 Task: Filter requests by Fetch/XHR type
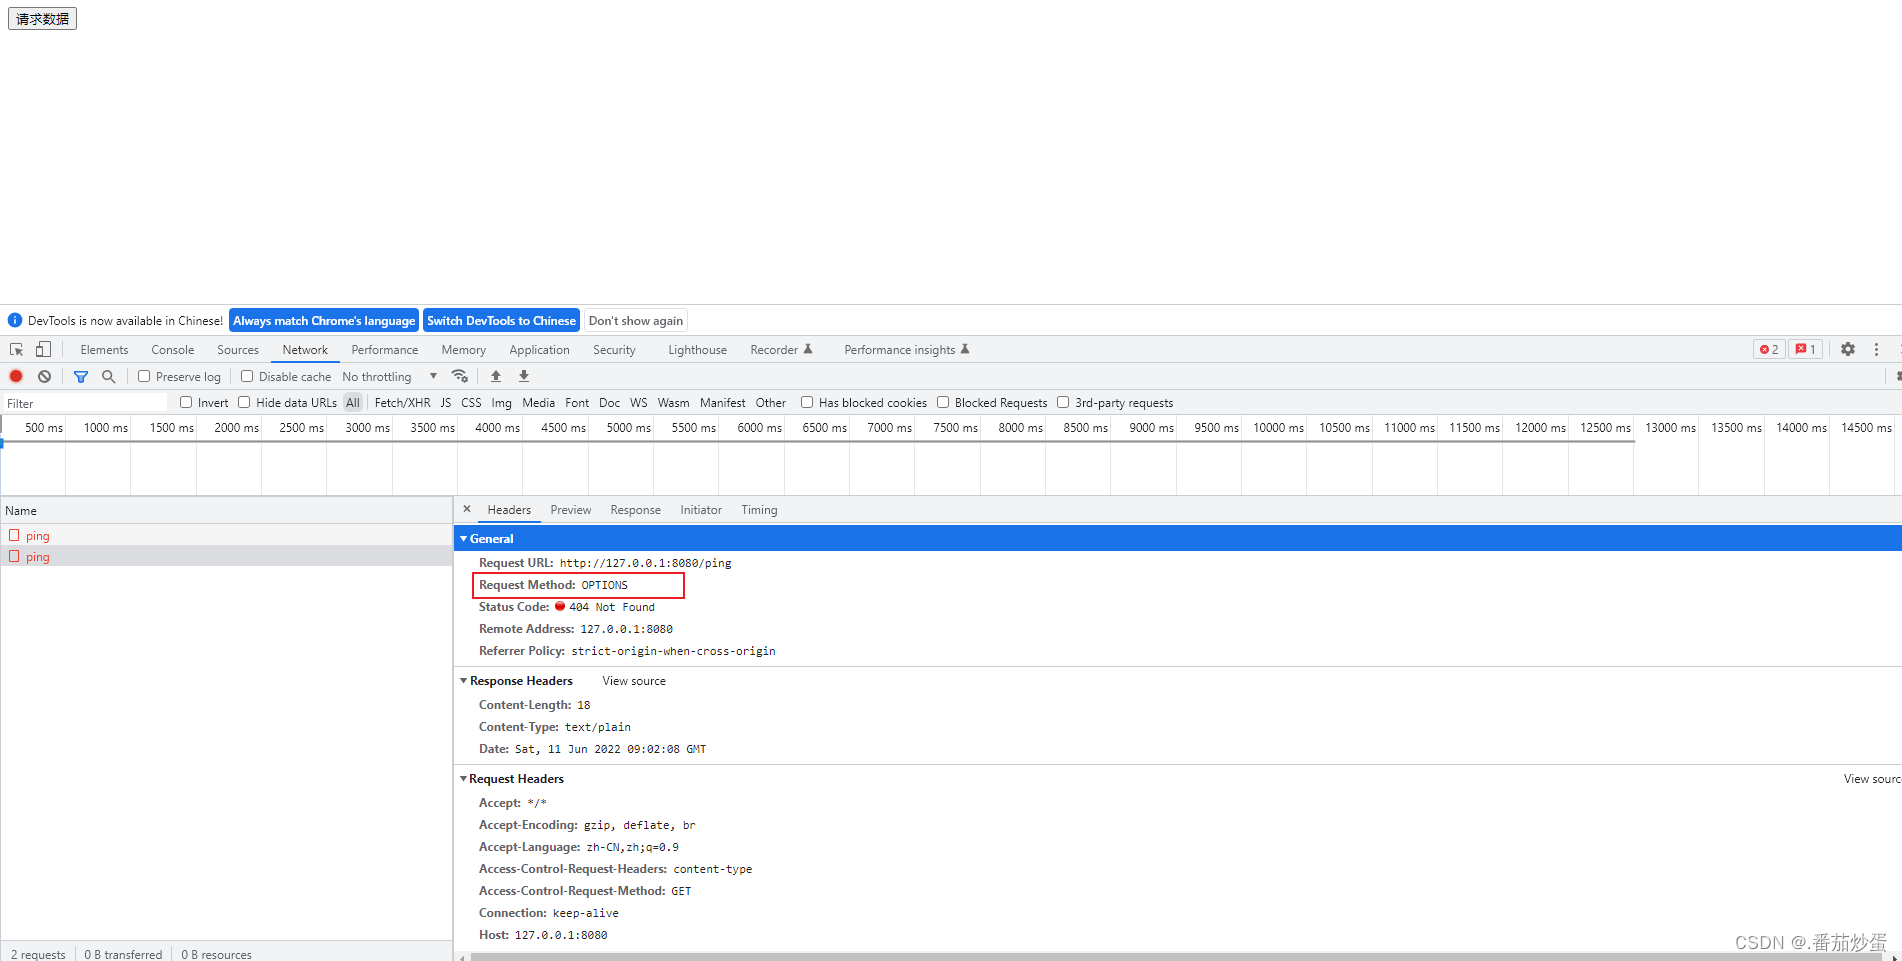[402, 402]
